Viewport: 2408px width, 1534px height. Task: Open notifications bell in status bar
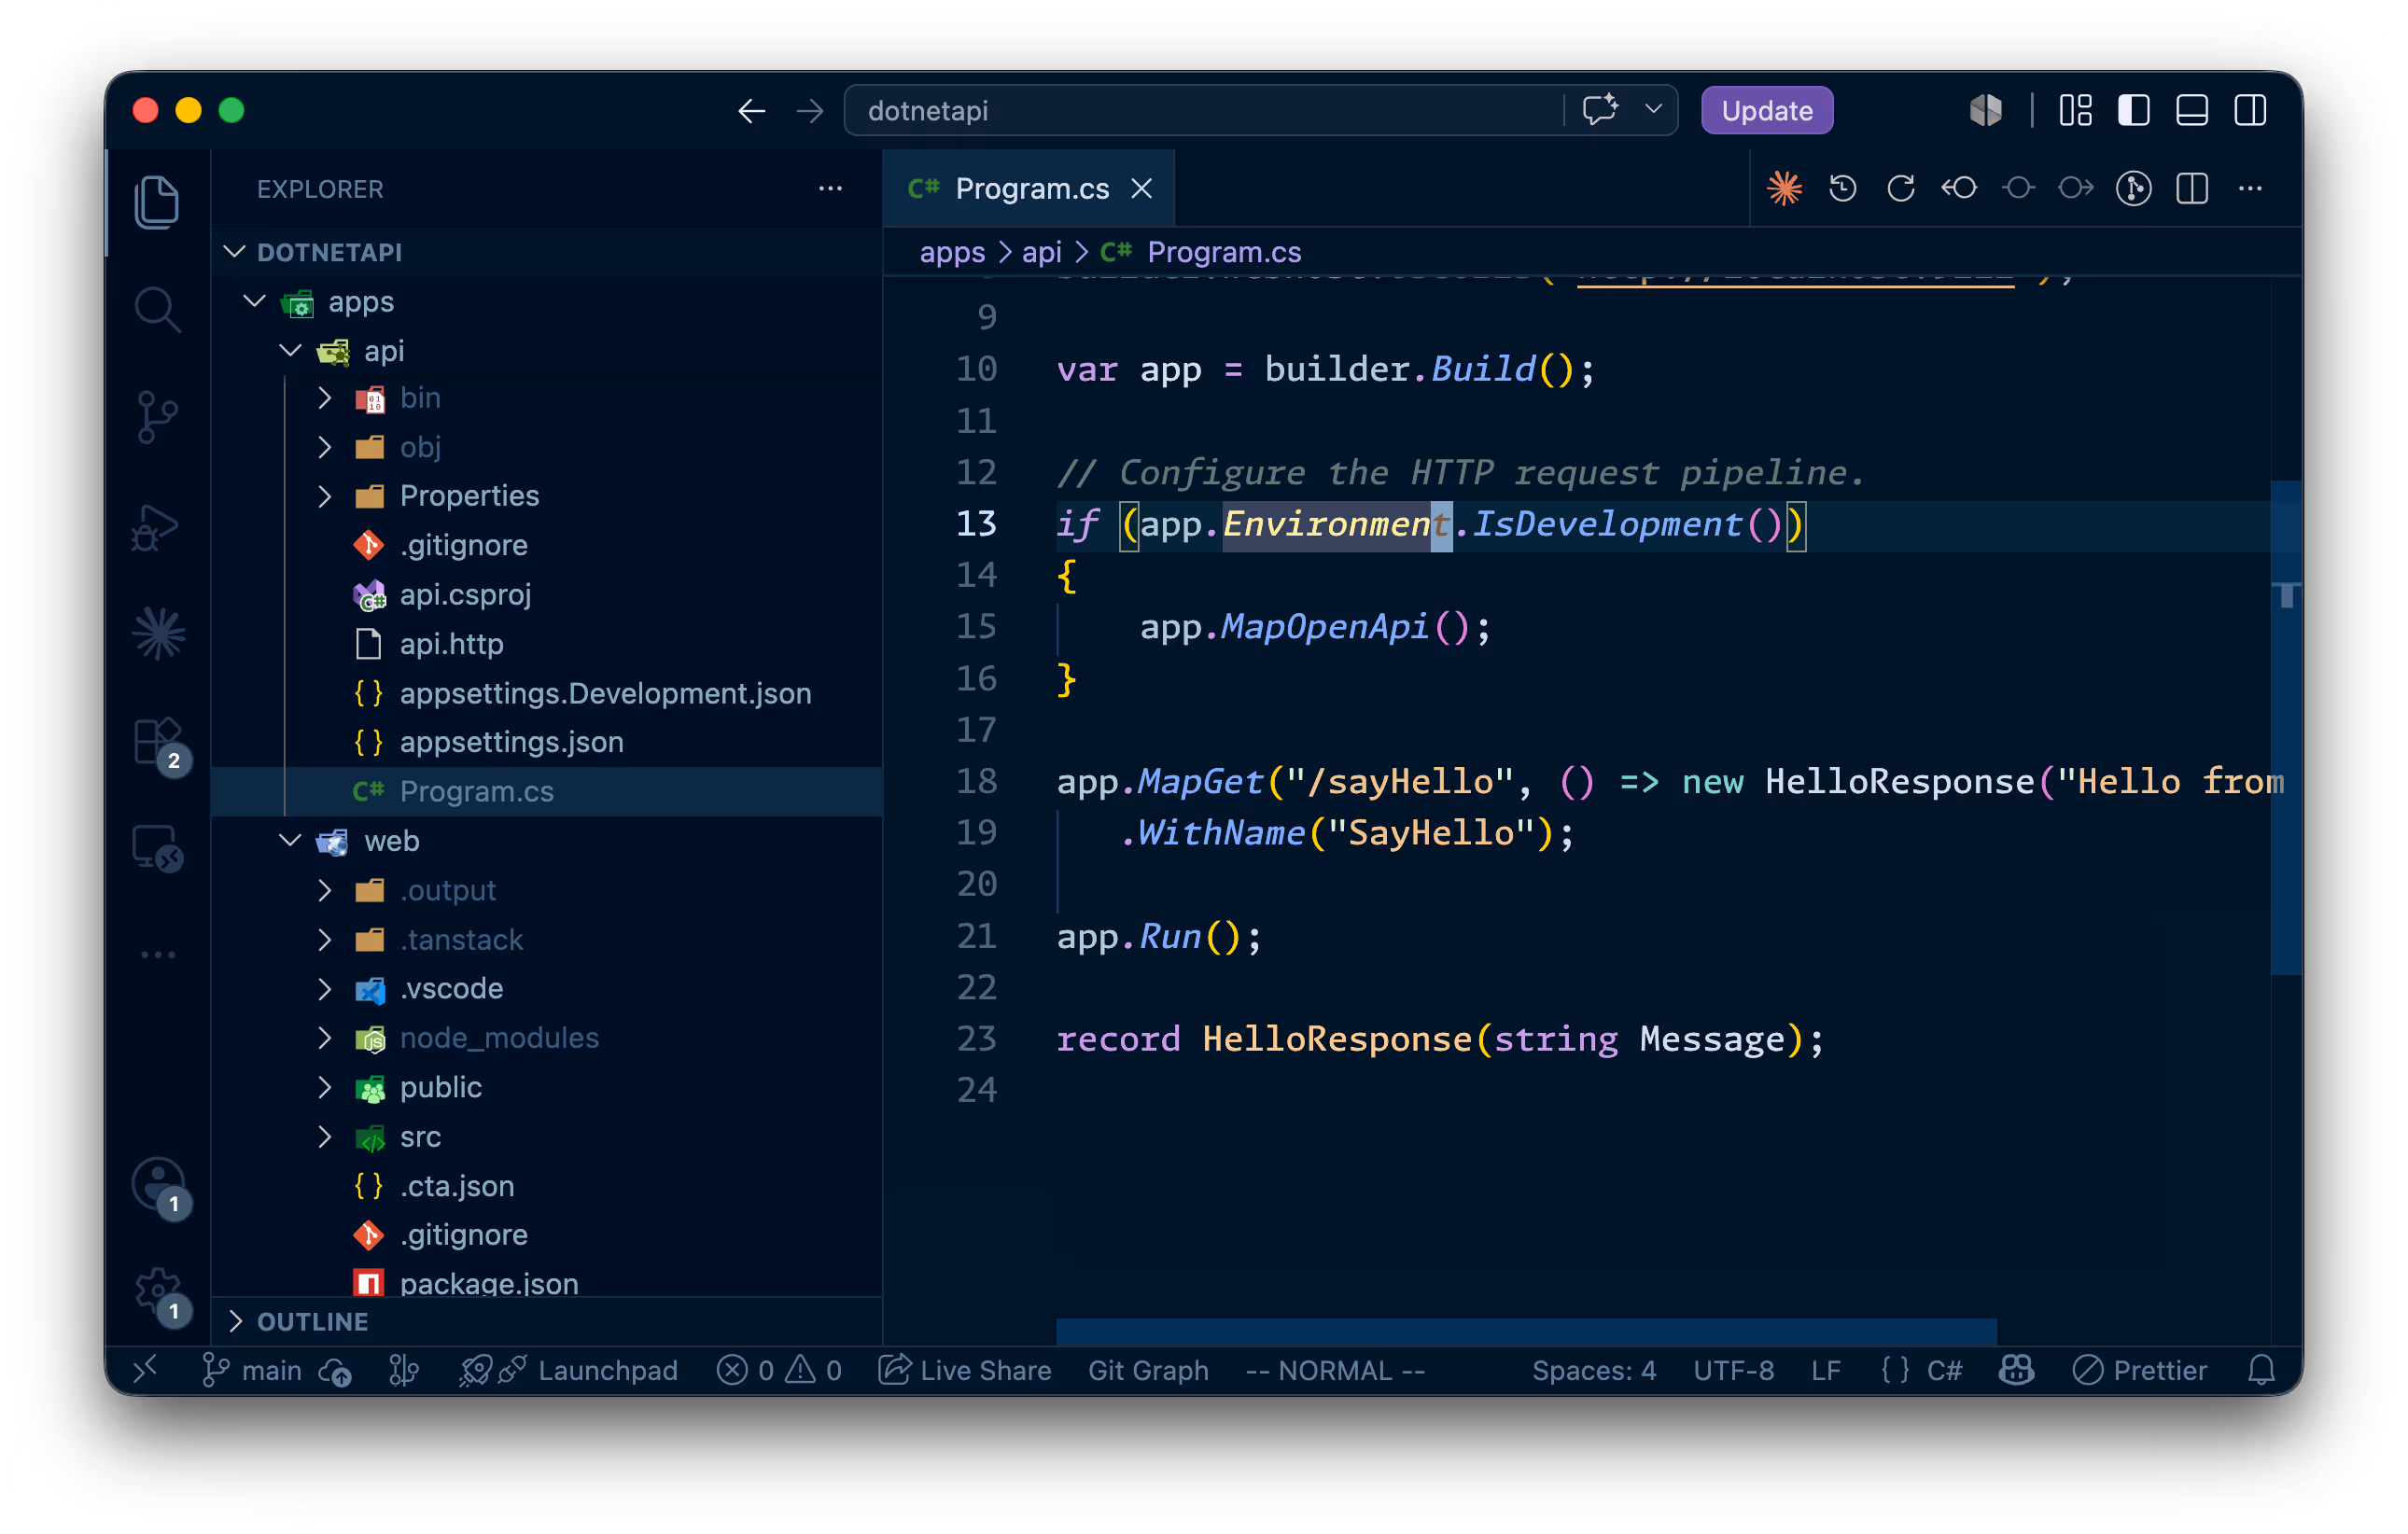(2262, 1370)
